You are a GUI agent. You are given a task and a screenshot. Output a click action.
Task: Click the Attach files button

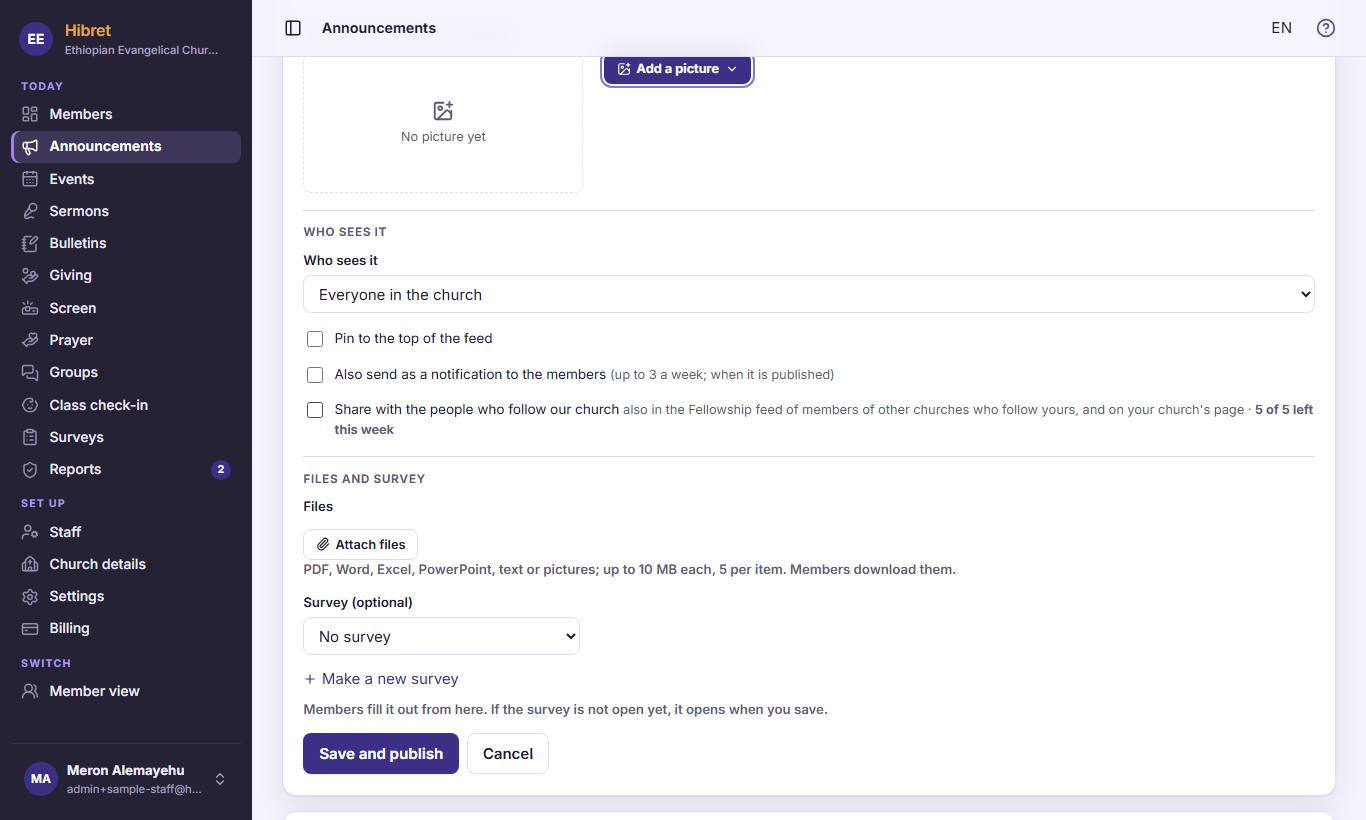point(360,544)
